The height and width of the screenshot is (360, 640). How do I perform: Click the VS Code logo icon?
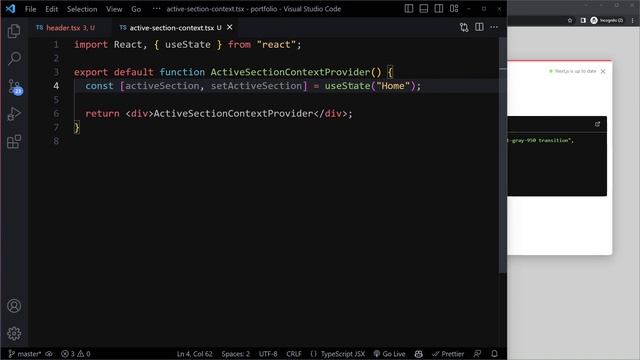[11, 9]
